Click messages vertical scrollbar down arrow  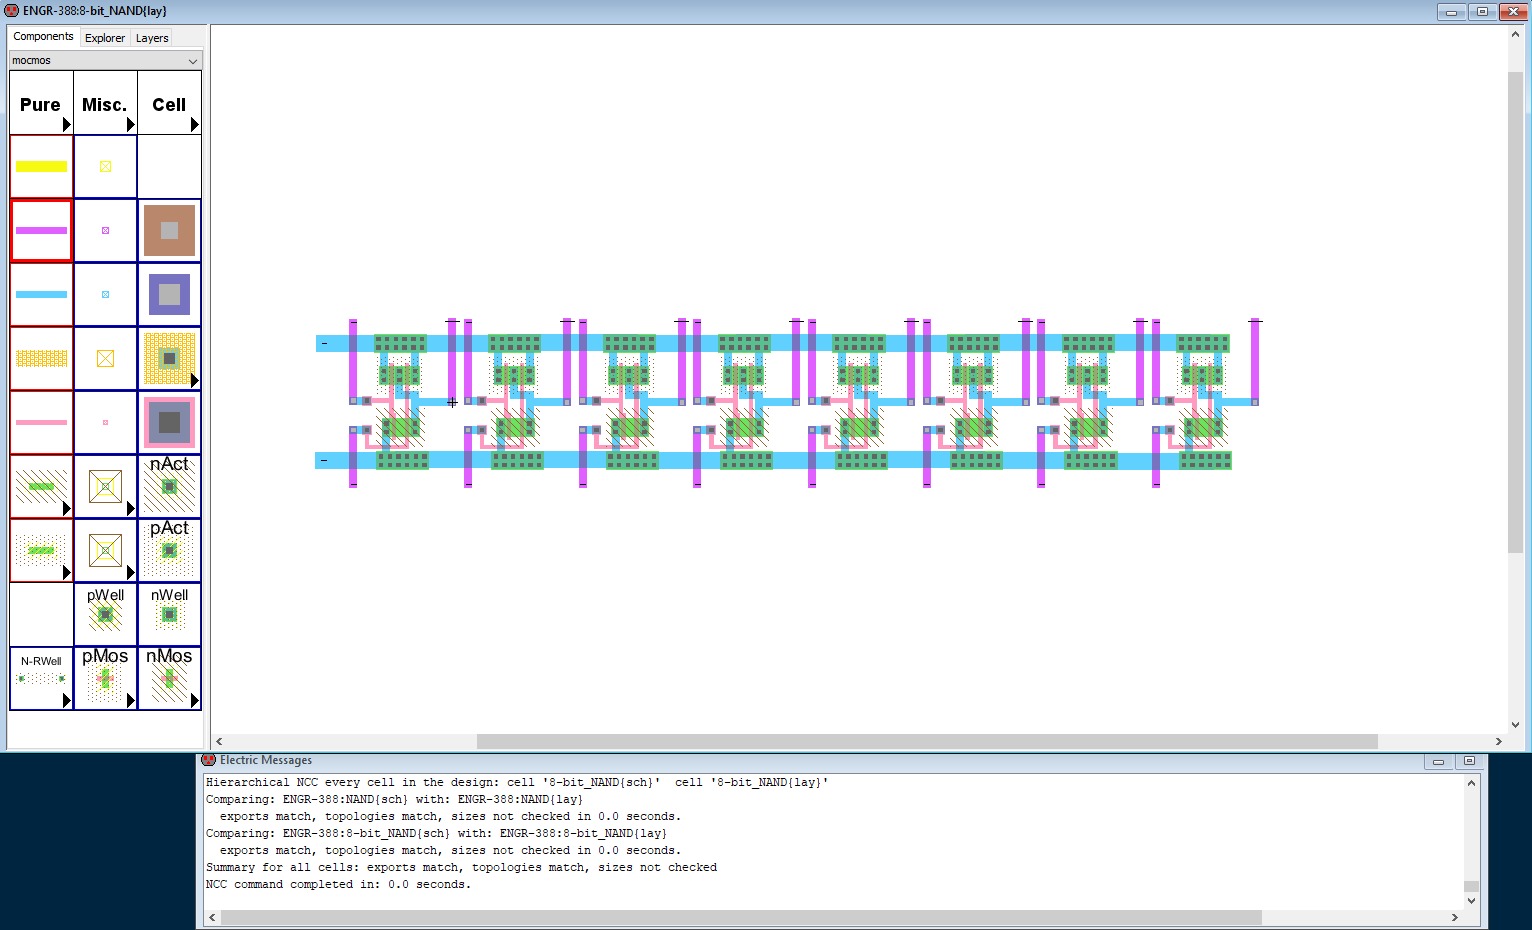pos(1471,900)
